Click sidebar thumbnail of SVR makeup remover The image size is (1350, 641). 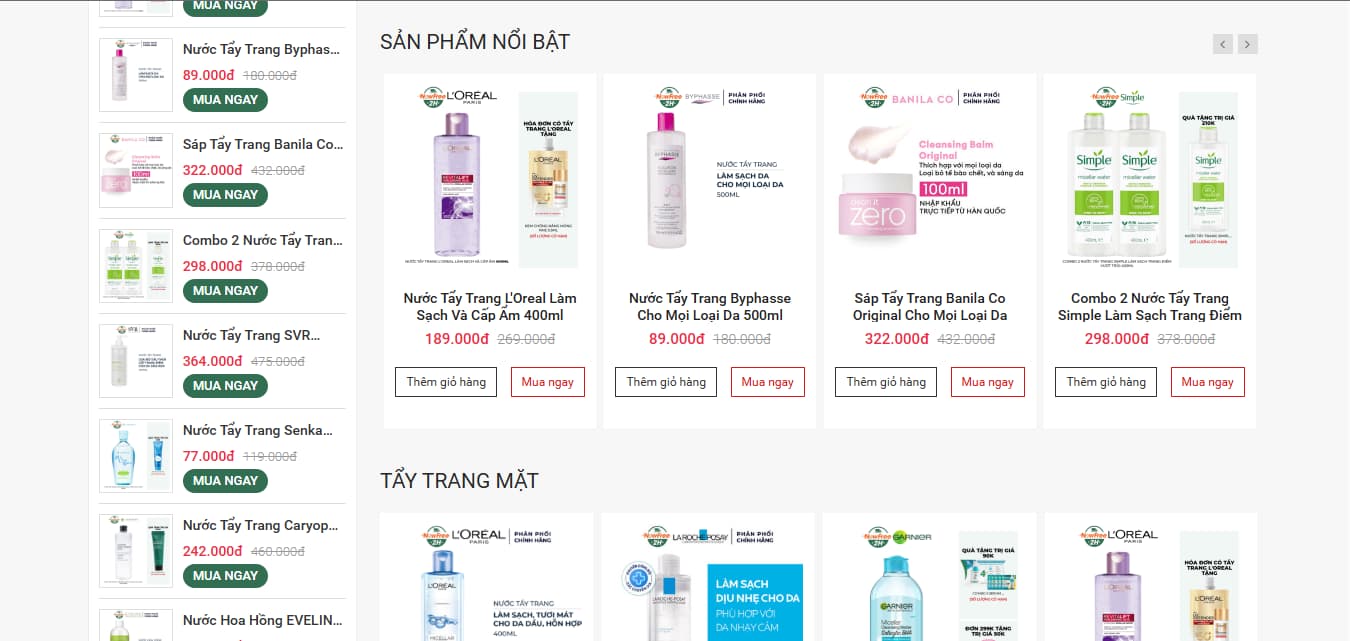(136, 361)
